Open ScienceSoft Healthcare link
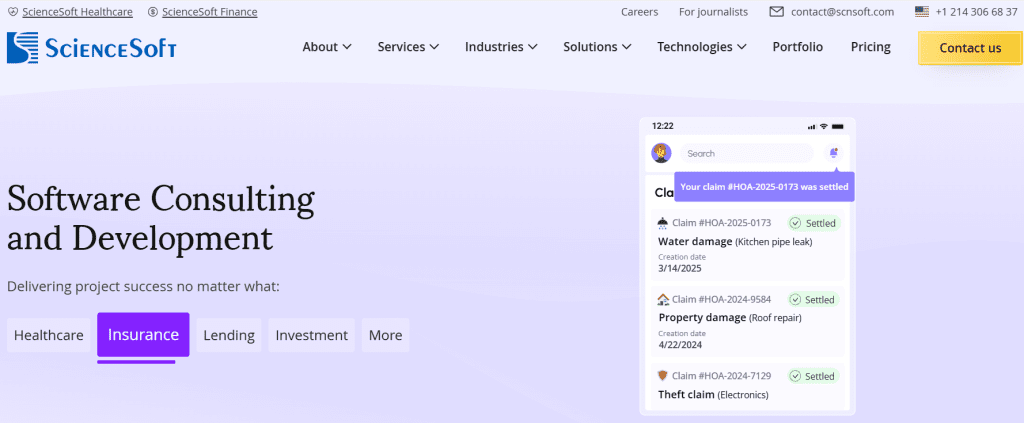 (x=77, y=12)
